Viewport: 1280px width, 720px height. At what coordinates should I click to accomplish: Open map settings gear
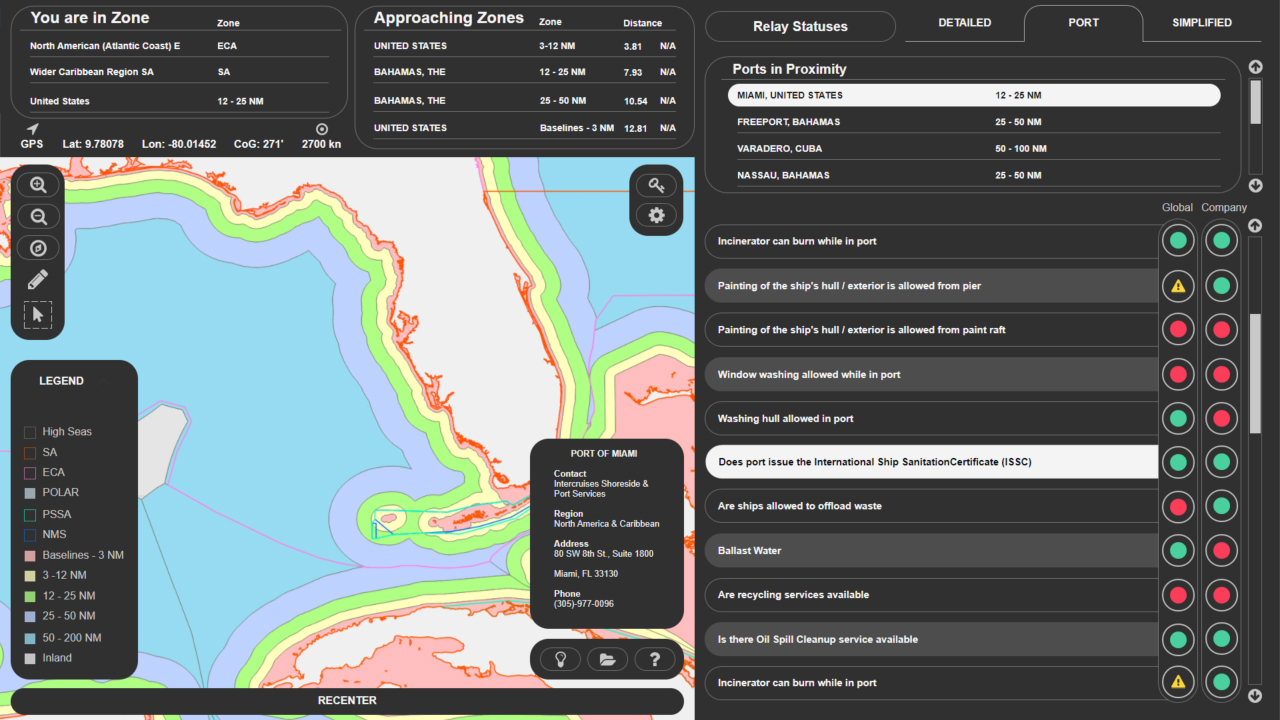[656, 215]
